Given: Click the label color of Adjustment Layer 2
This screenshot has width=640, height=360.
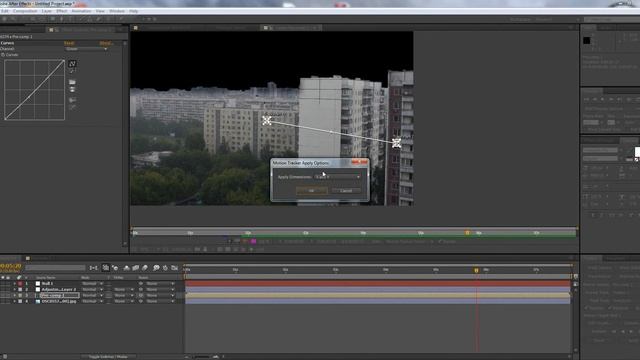Looking at the screenshot, I should [x=20, y=289].
